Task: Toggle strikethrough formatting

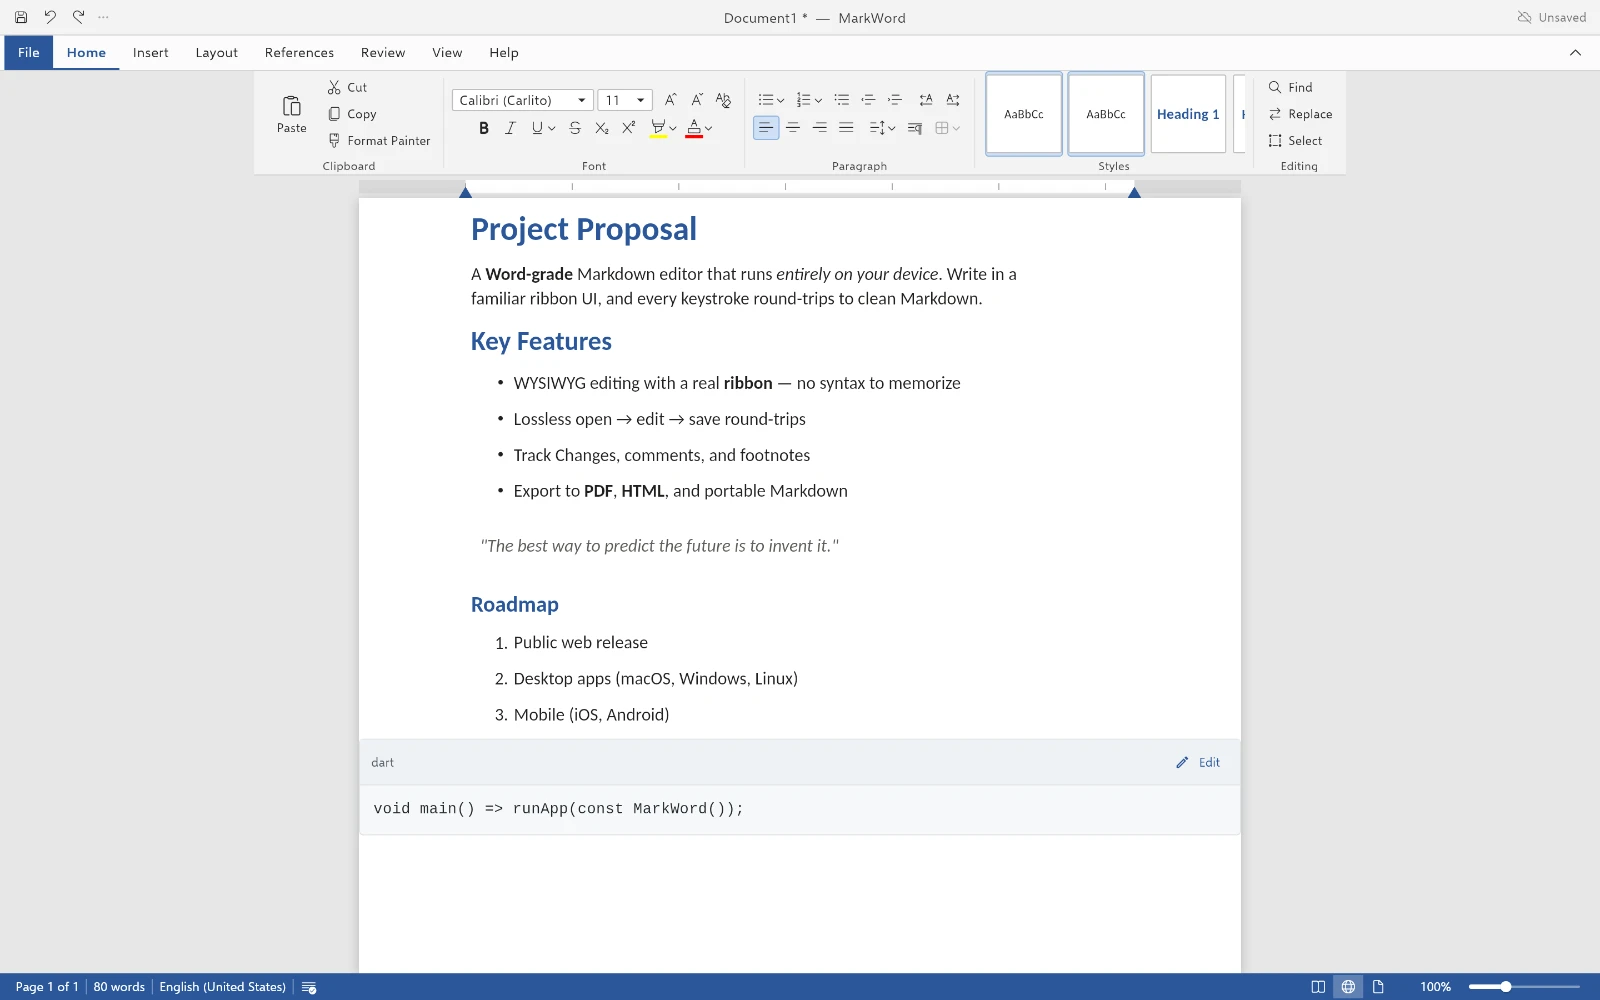Action: (575, 128)
